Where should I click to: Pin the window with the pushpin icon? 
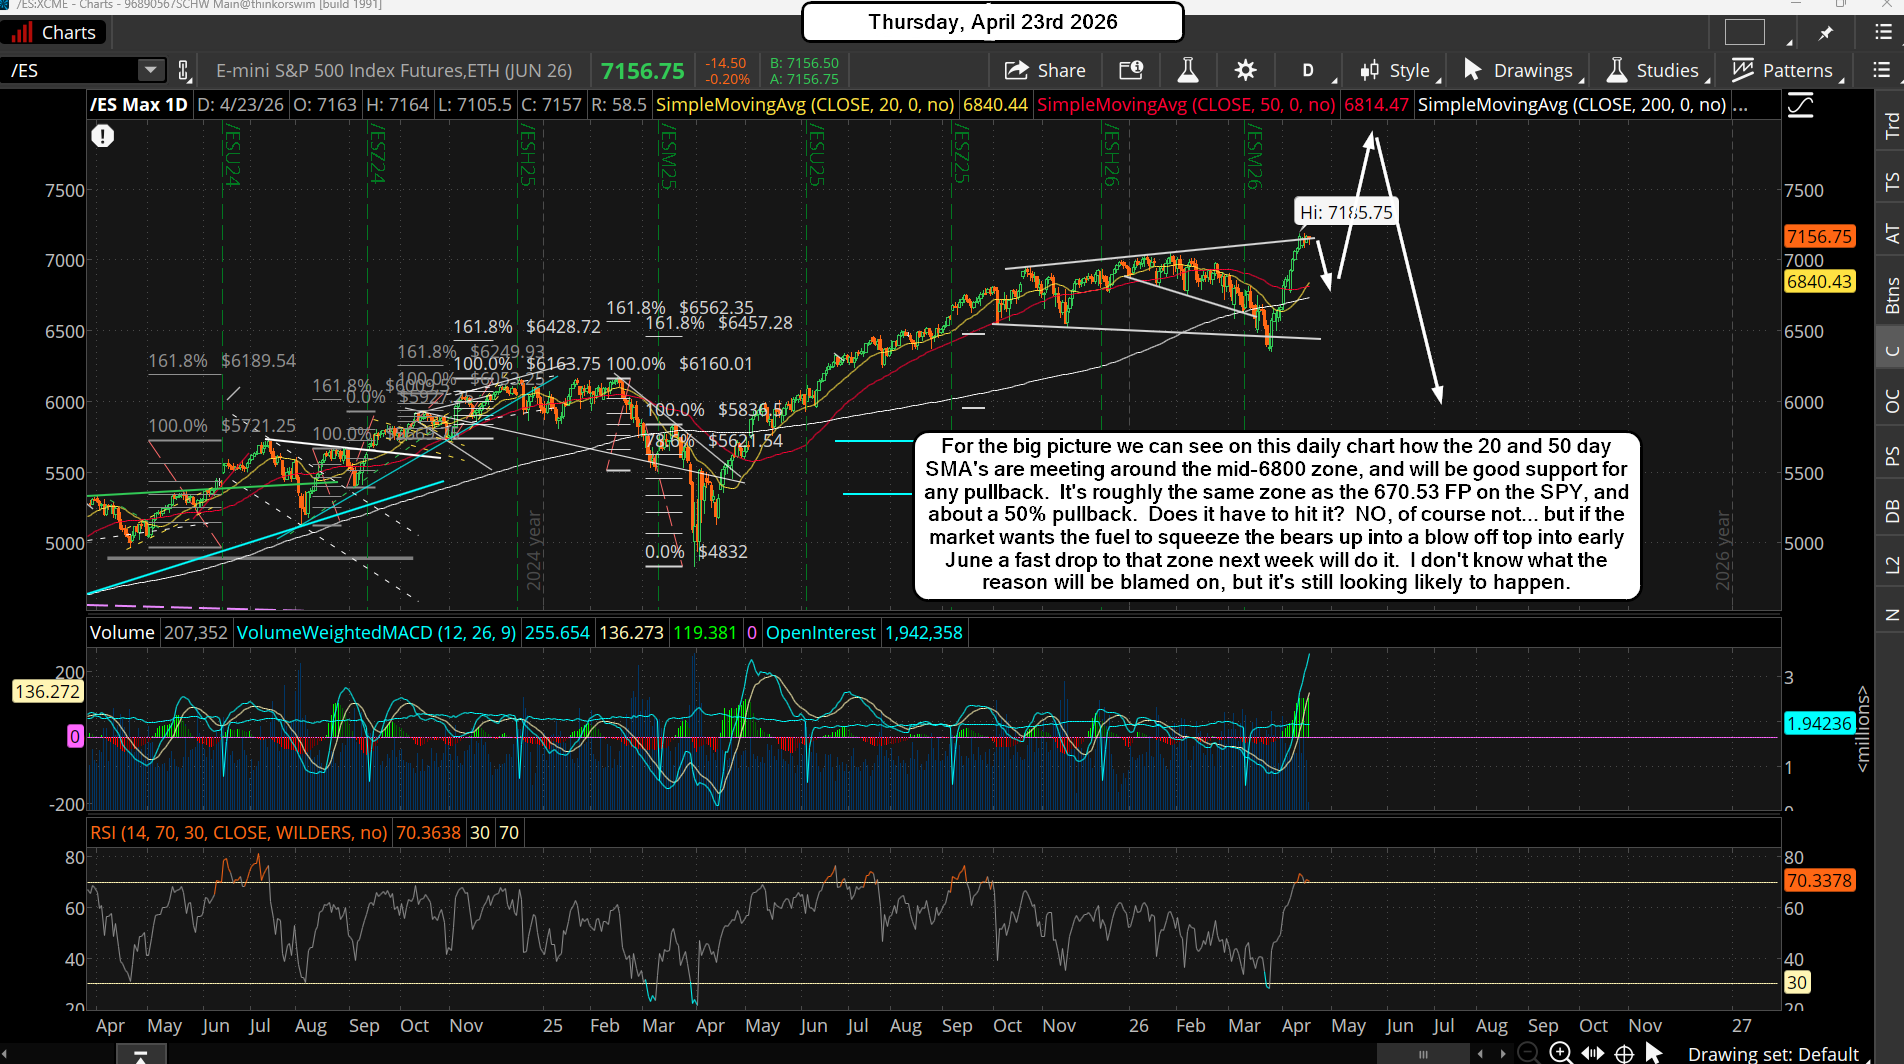[1825, 33]
